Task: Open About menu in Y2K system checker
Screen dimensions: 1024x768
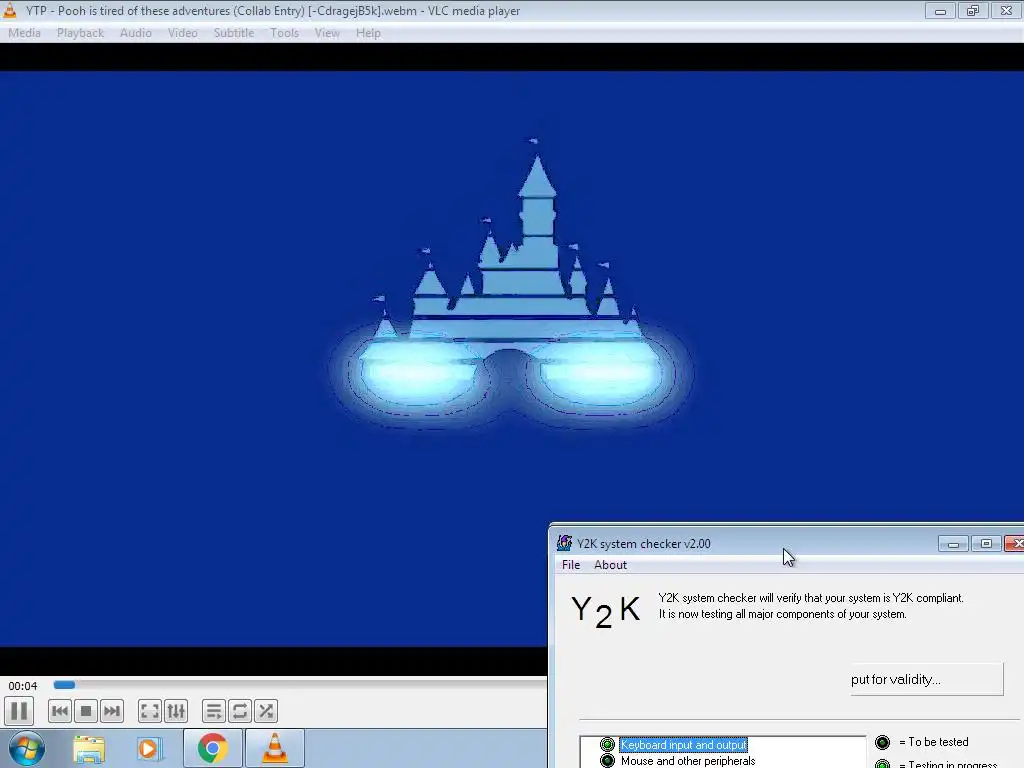Action: point(610,565)
